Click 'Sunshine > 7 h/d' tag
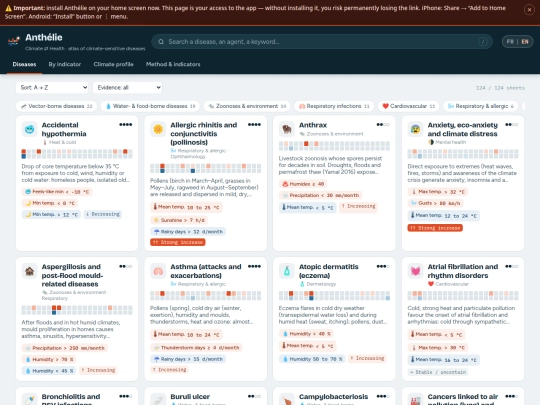Viewport: 540px width, 405px height. [x=179, y=220]
